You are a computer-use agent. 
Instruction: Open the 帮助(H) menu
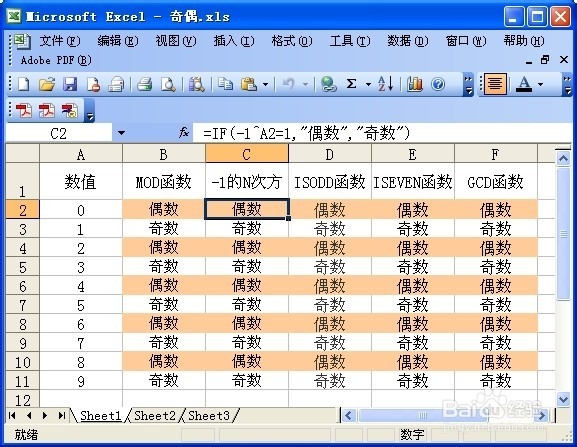pyautogui.click(x=524, y=41)
